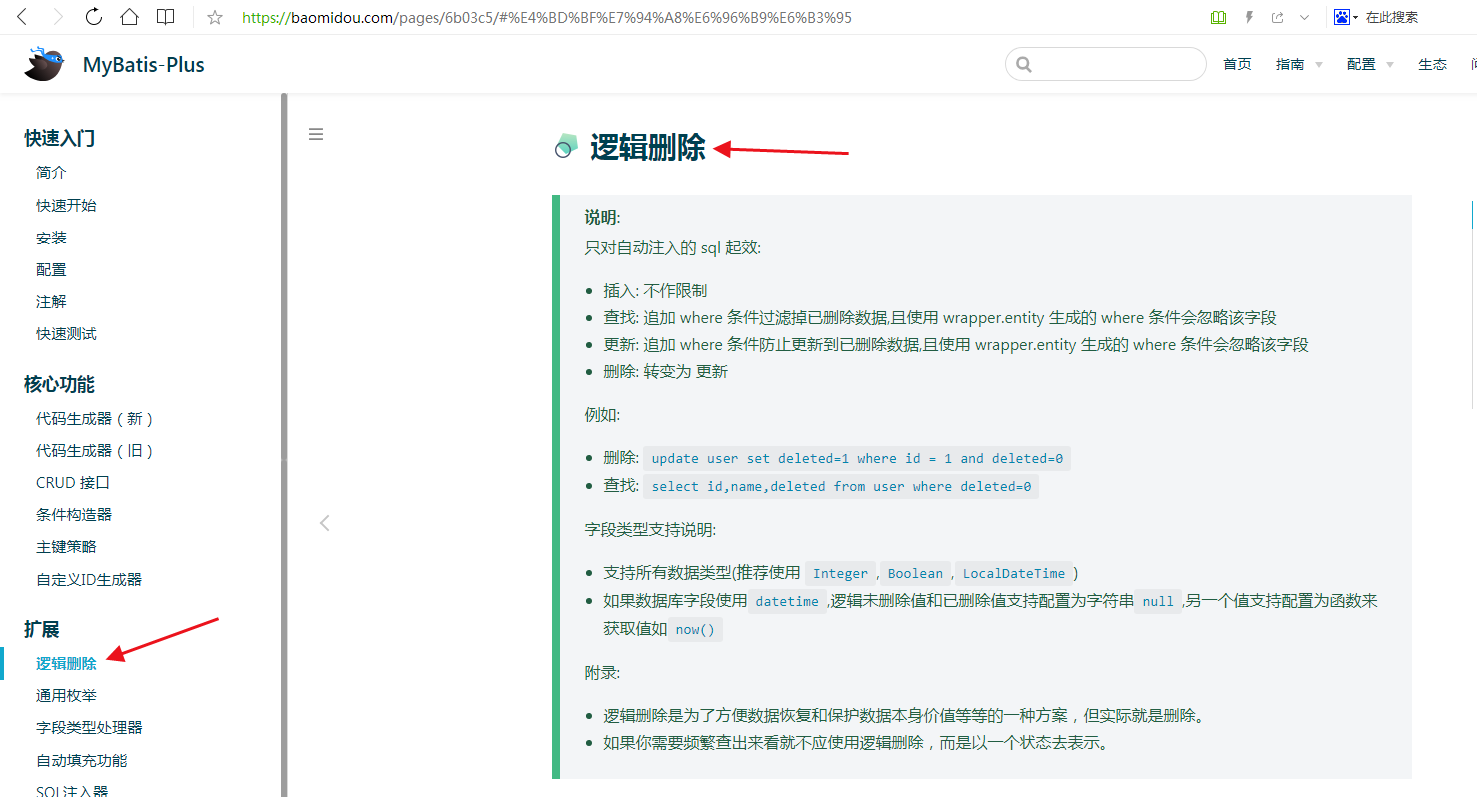
Task: Click the 字段类型支持说明: label
Action: pos(650,530)
